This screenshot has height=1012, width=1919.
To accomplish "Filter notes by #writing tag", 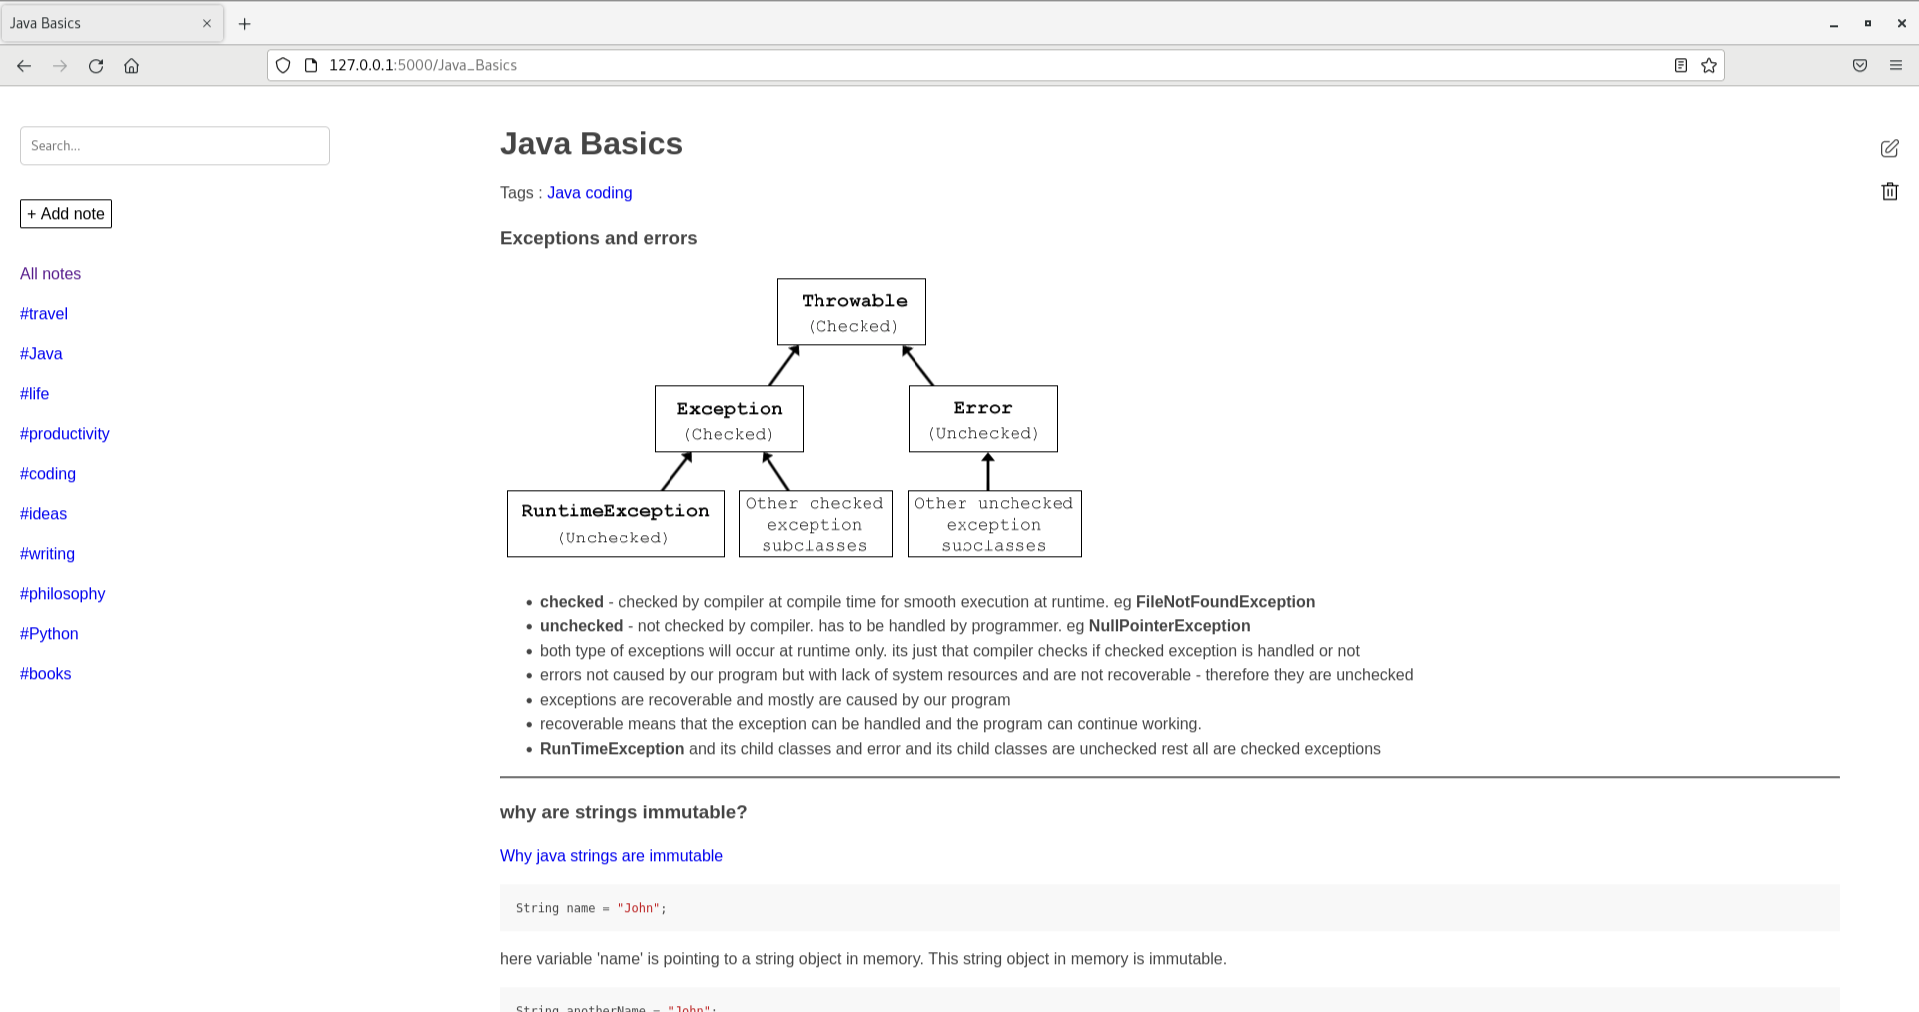I will point(47,554).
